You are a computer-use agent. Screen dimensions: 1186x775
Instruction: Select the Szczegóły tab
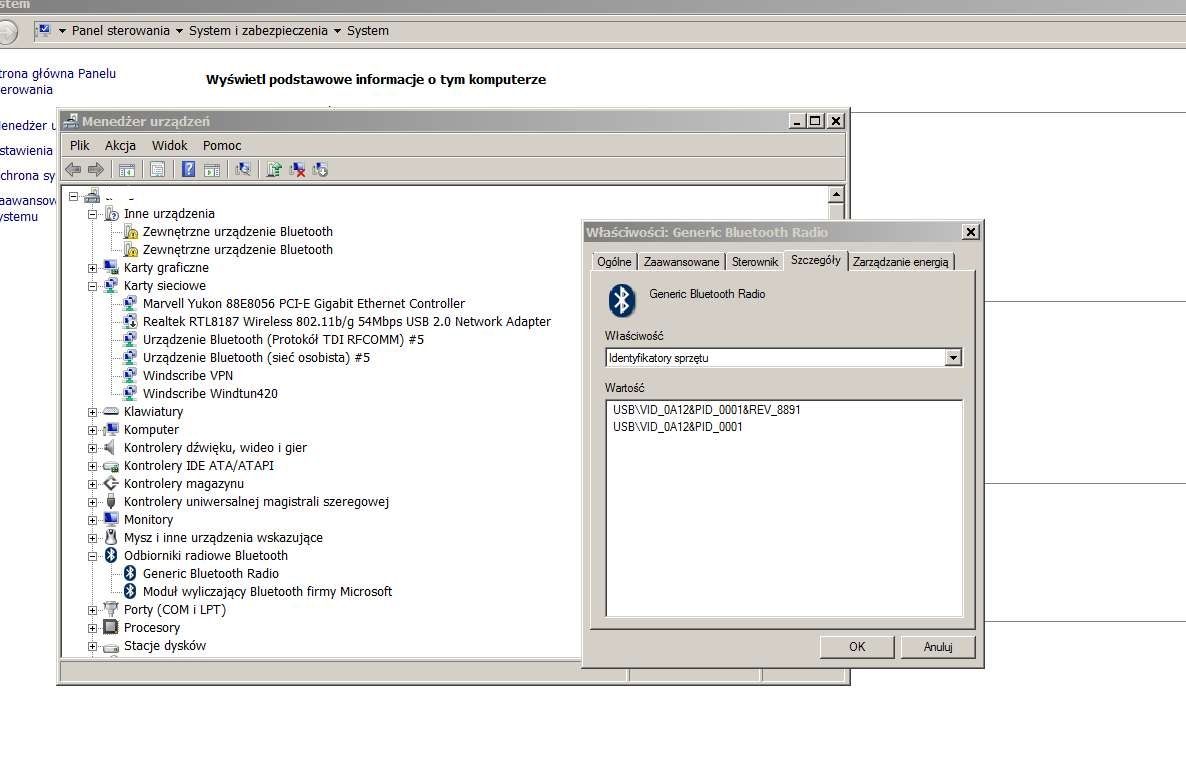[815, 260]
